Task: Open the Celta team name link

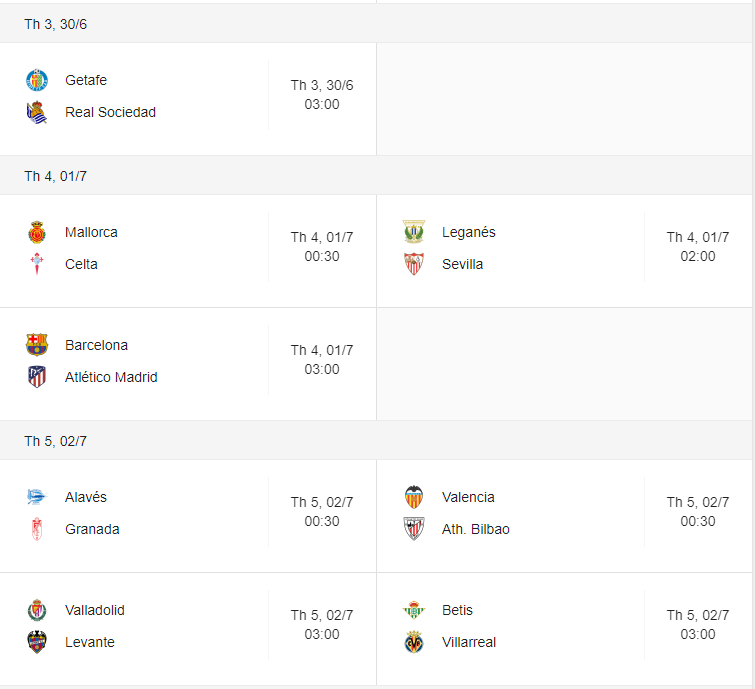Action: coord(81,264)
